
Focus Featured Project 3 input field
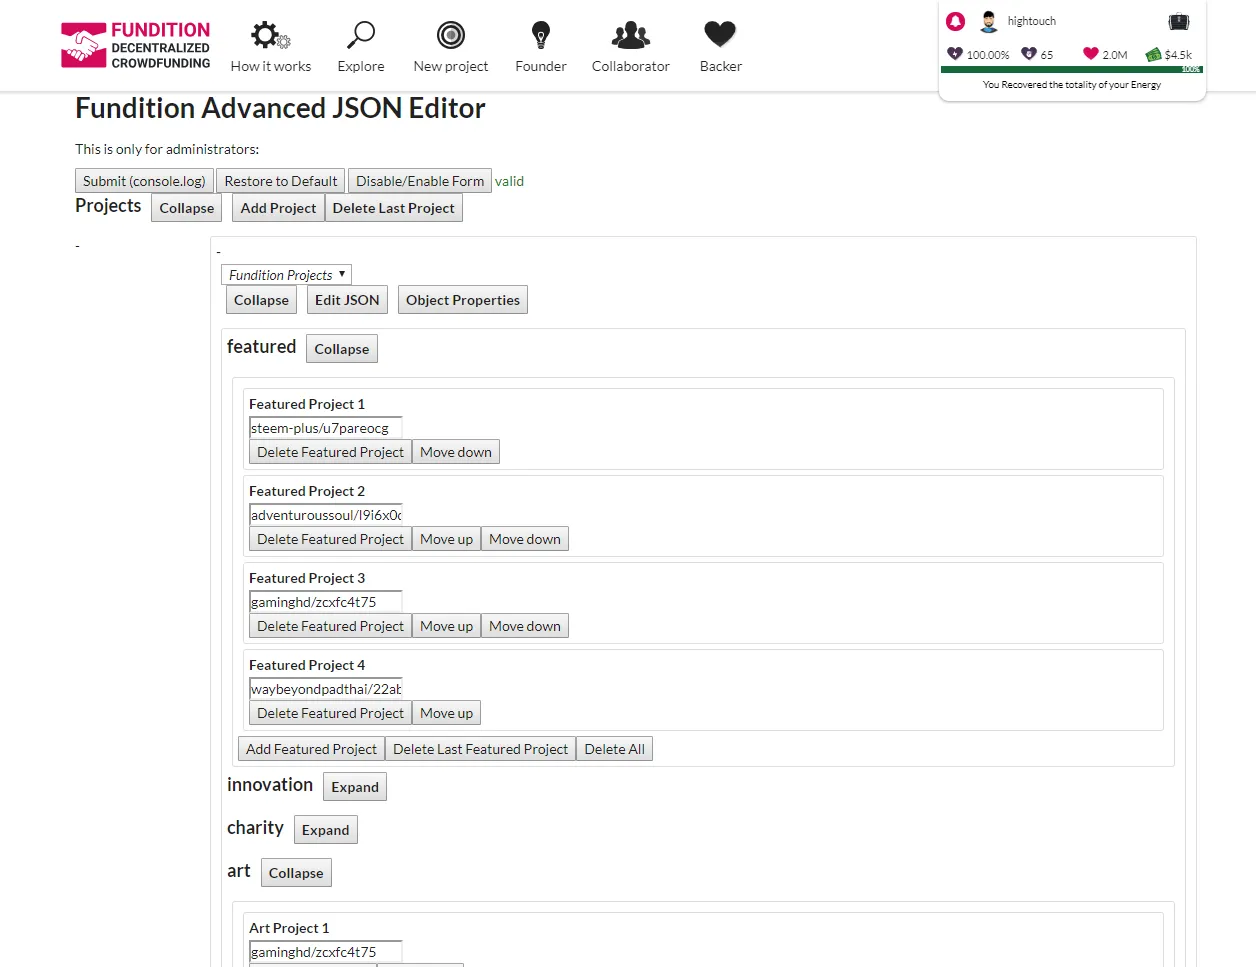coord(325,602)
